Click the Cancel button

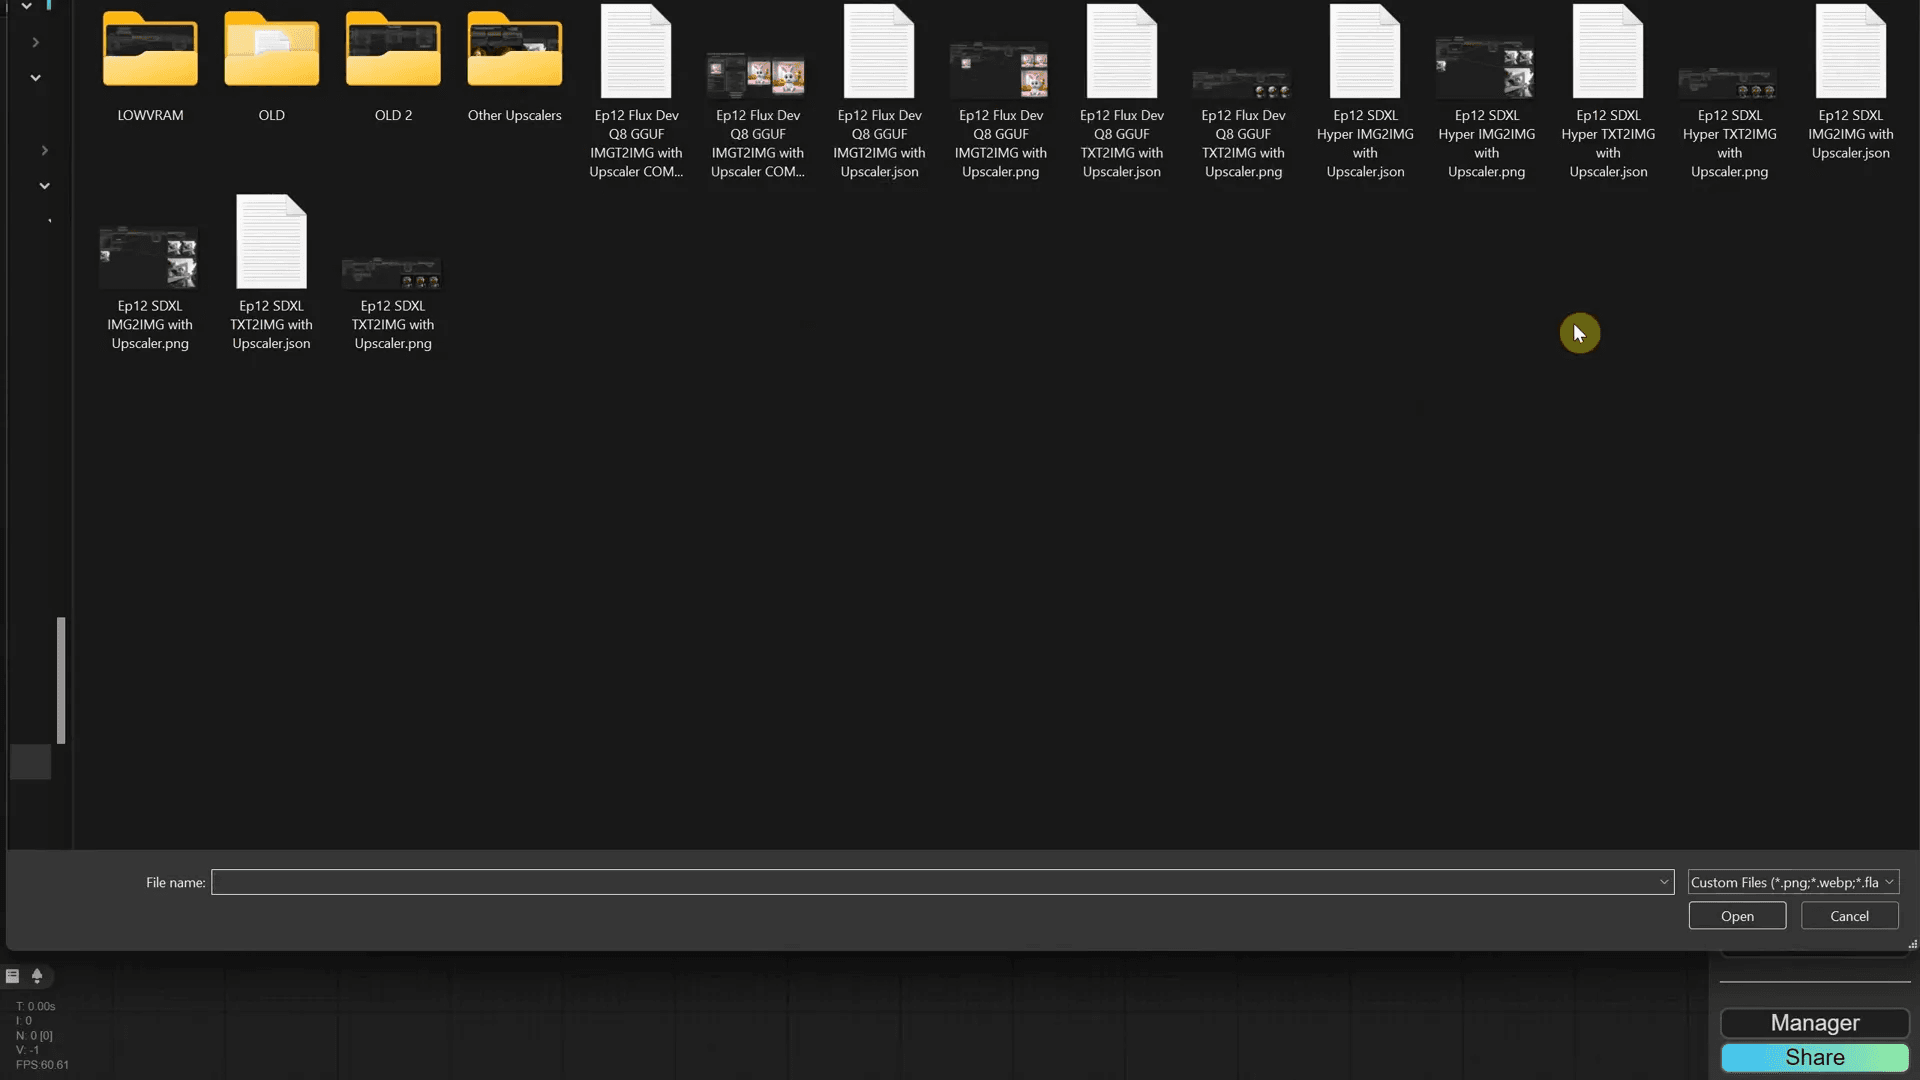coord(1849,916)
